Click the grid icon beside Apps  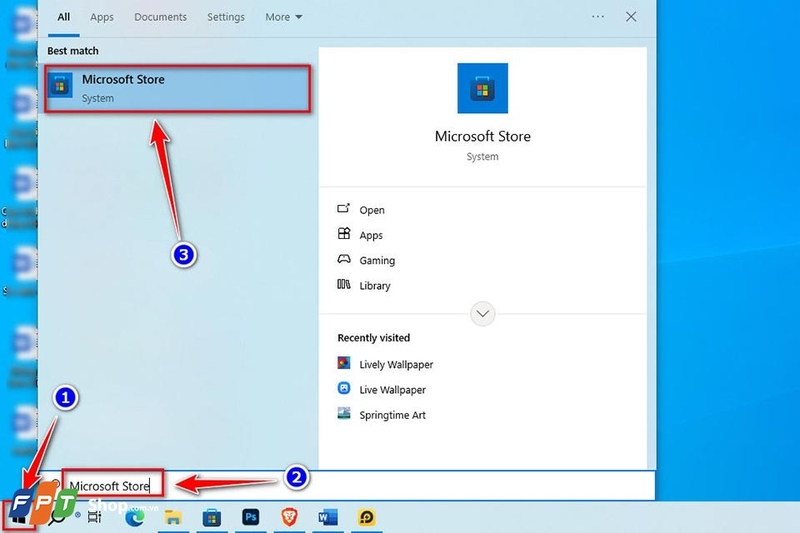pyautogui.click(x=344, y=233)
